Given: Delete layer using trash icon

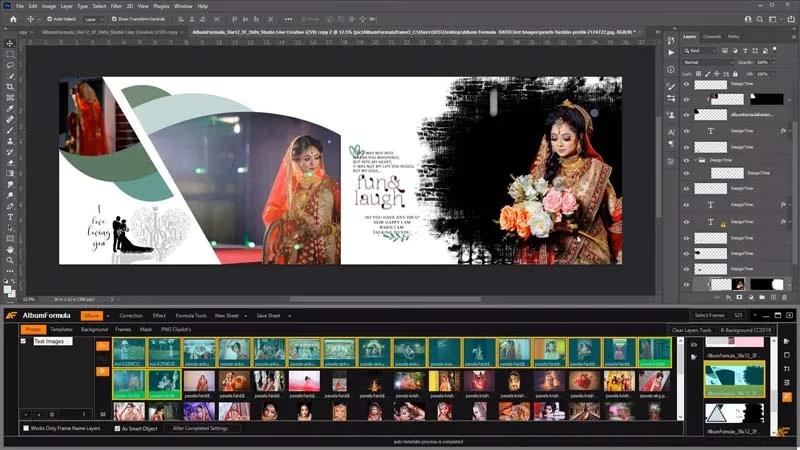Looking at the screenshot, I should (x=784, y=297).
